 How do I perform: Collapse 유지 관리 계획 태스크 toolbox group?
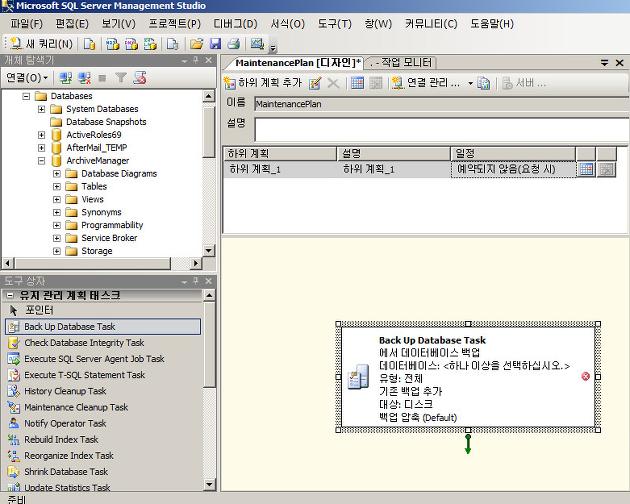[10, 296]
